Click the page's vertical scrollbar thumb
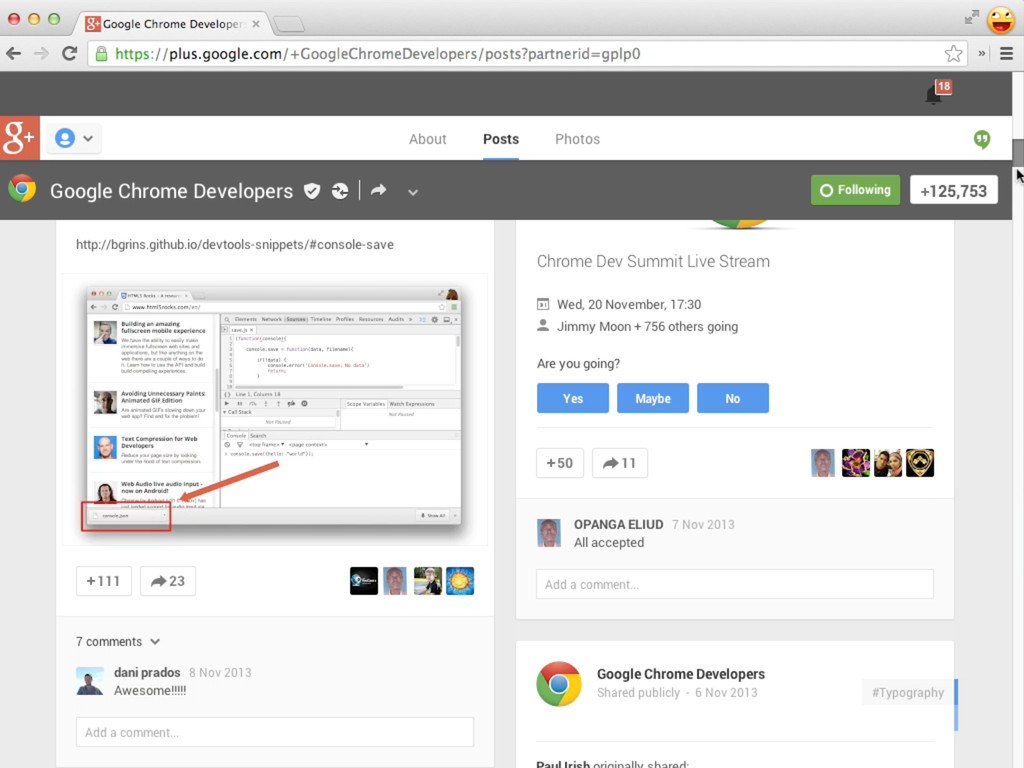This screenshot has height=768, width=1024. 1017,153
